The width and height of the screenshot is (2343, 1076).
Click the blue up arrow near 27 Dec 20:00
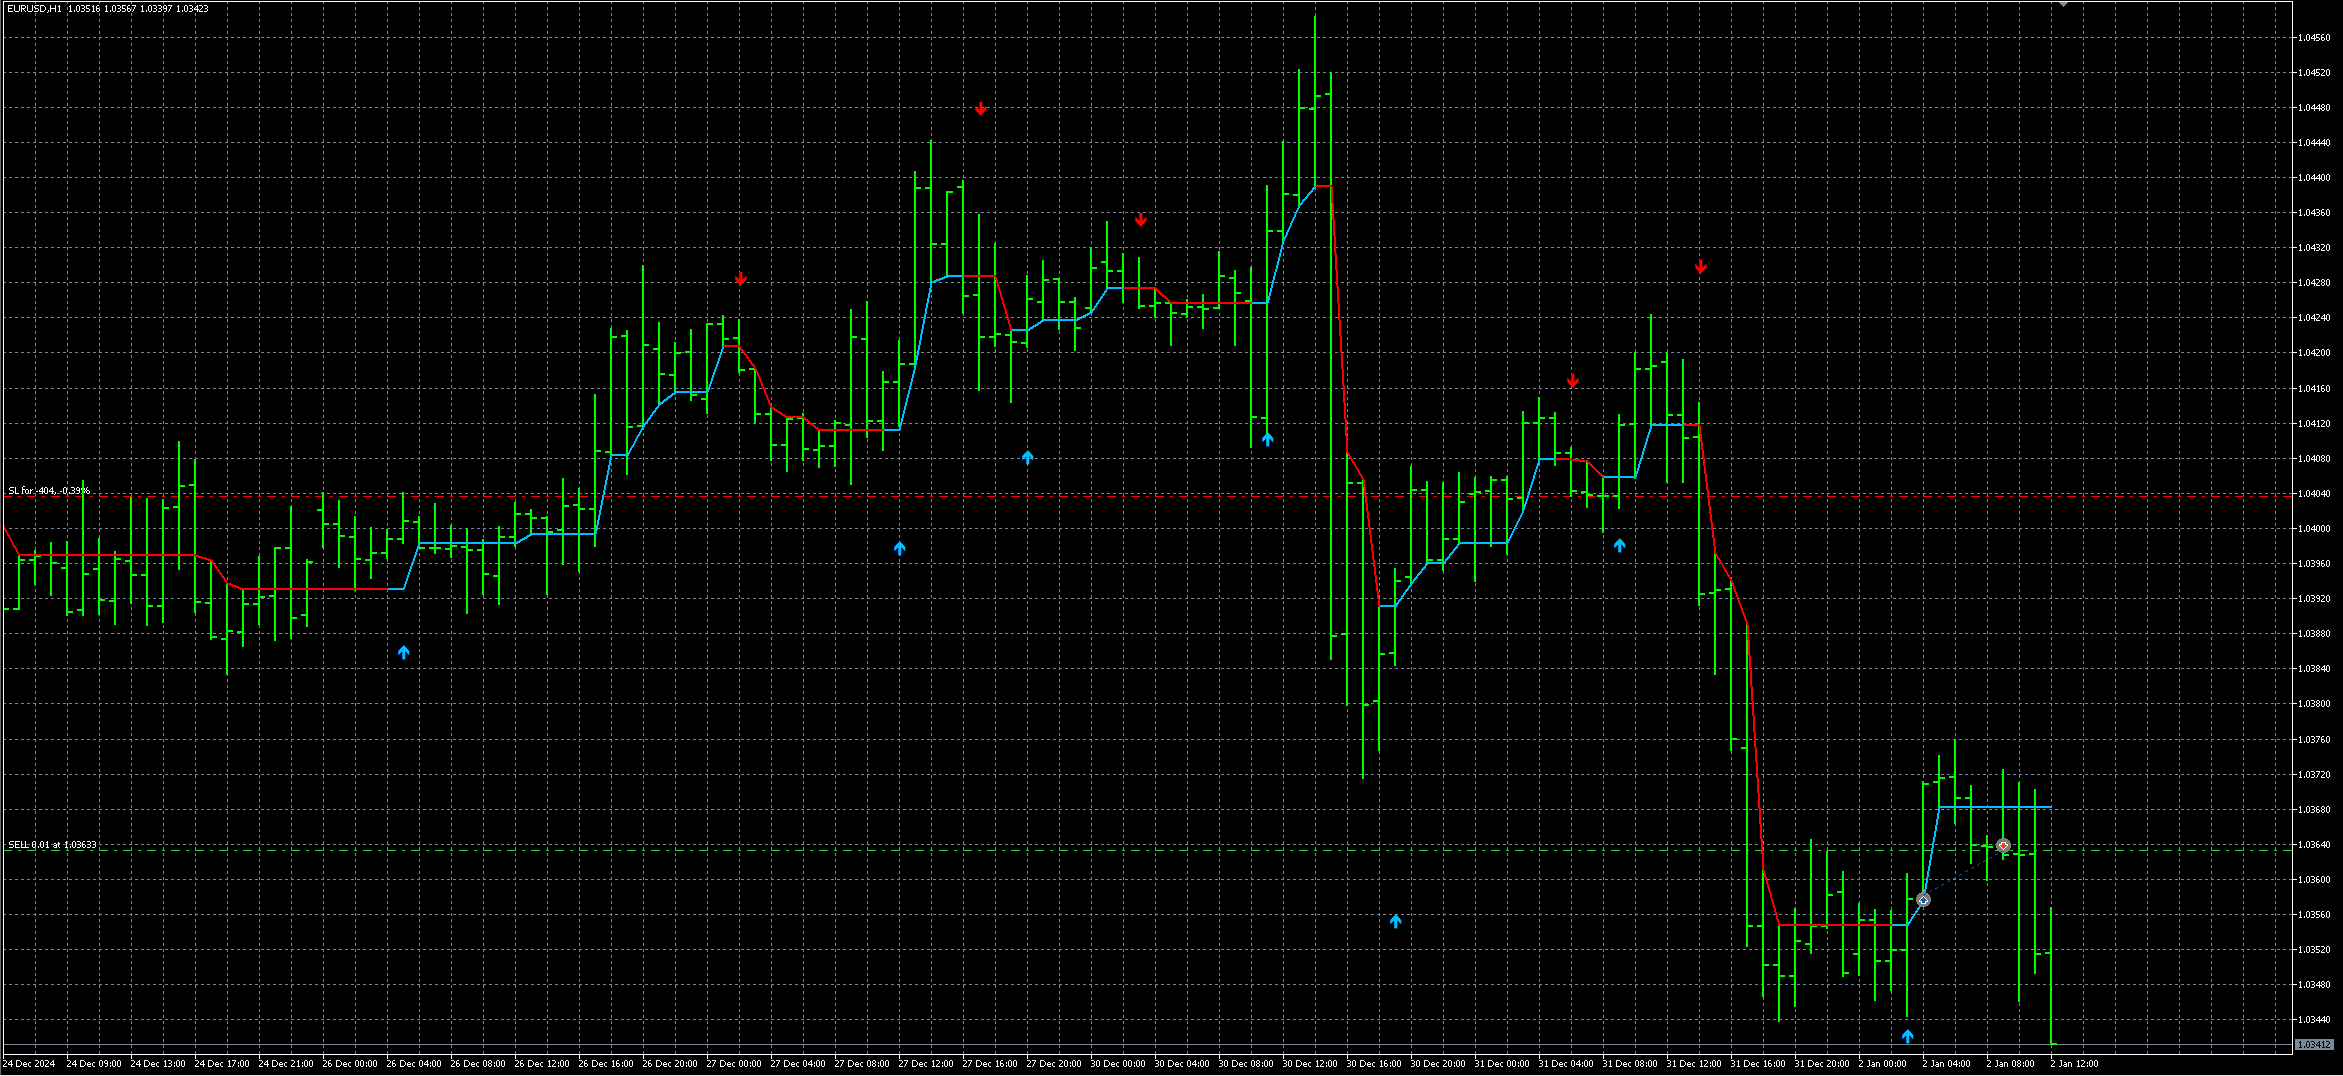pyautogui.click(x=1028, y=457)
